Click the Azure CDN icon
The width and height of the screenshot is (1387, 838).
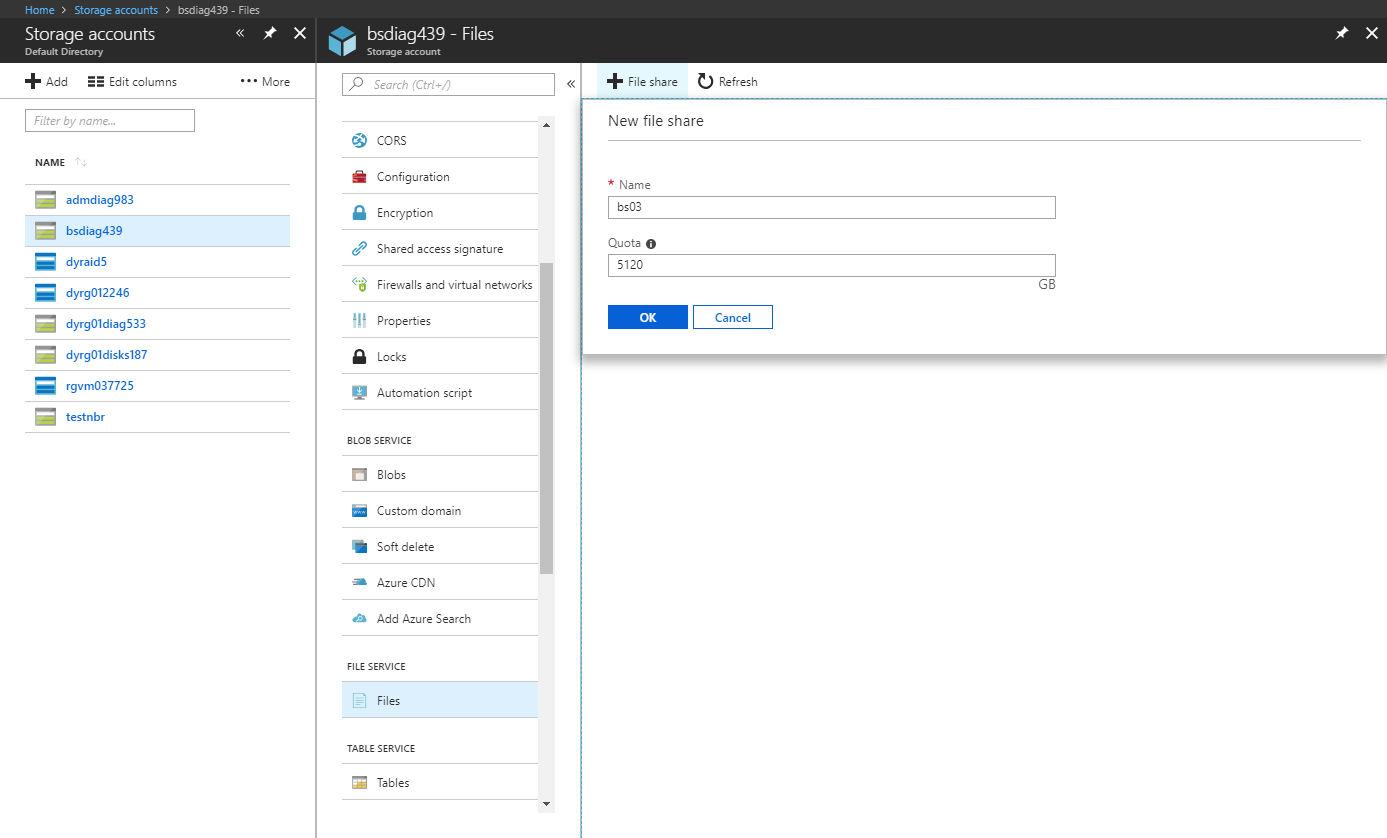(359, 583)
